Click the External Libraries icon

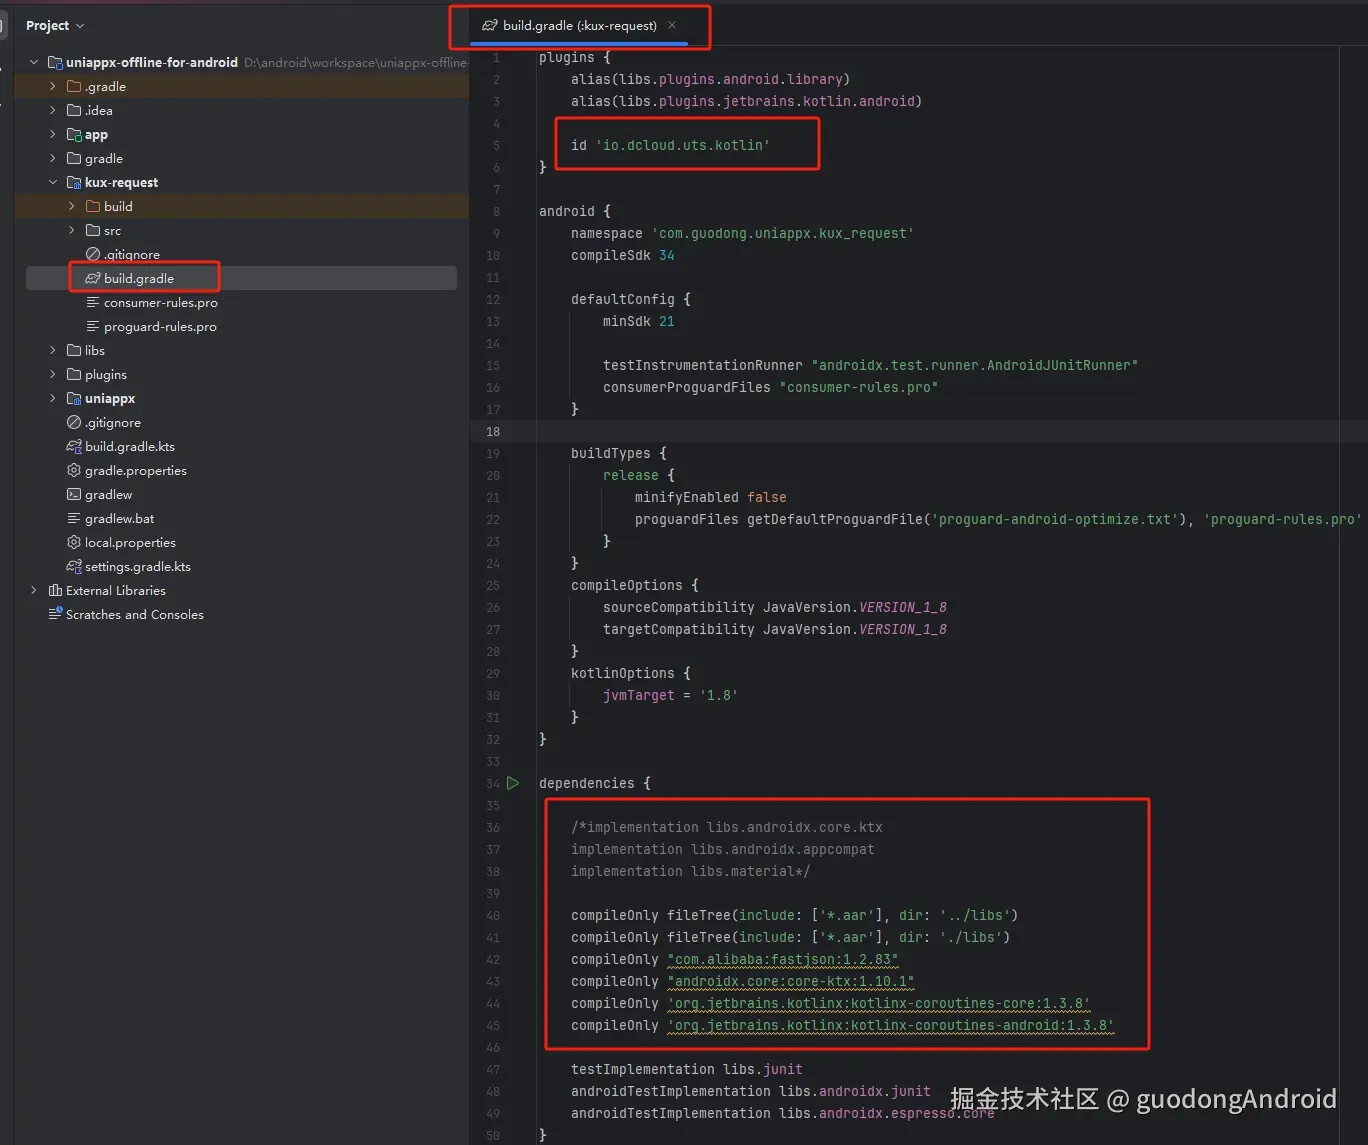click(x=56, y=590)
